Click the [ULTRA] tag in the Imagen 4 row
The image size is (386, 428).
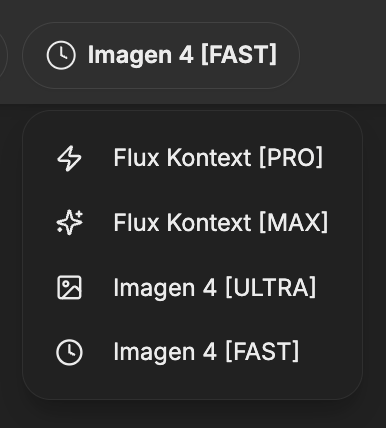click(x=271, y=287)
